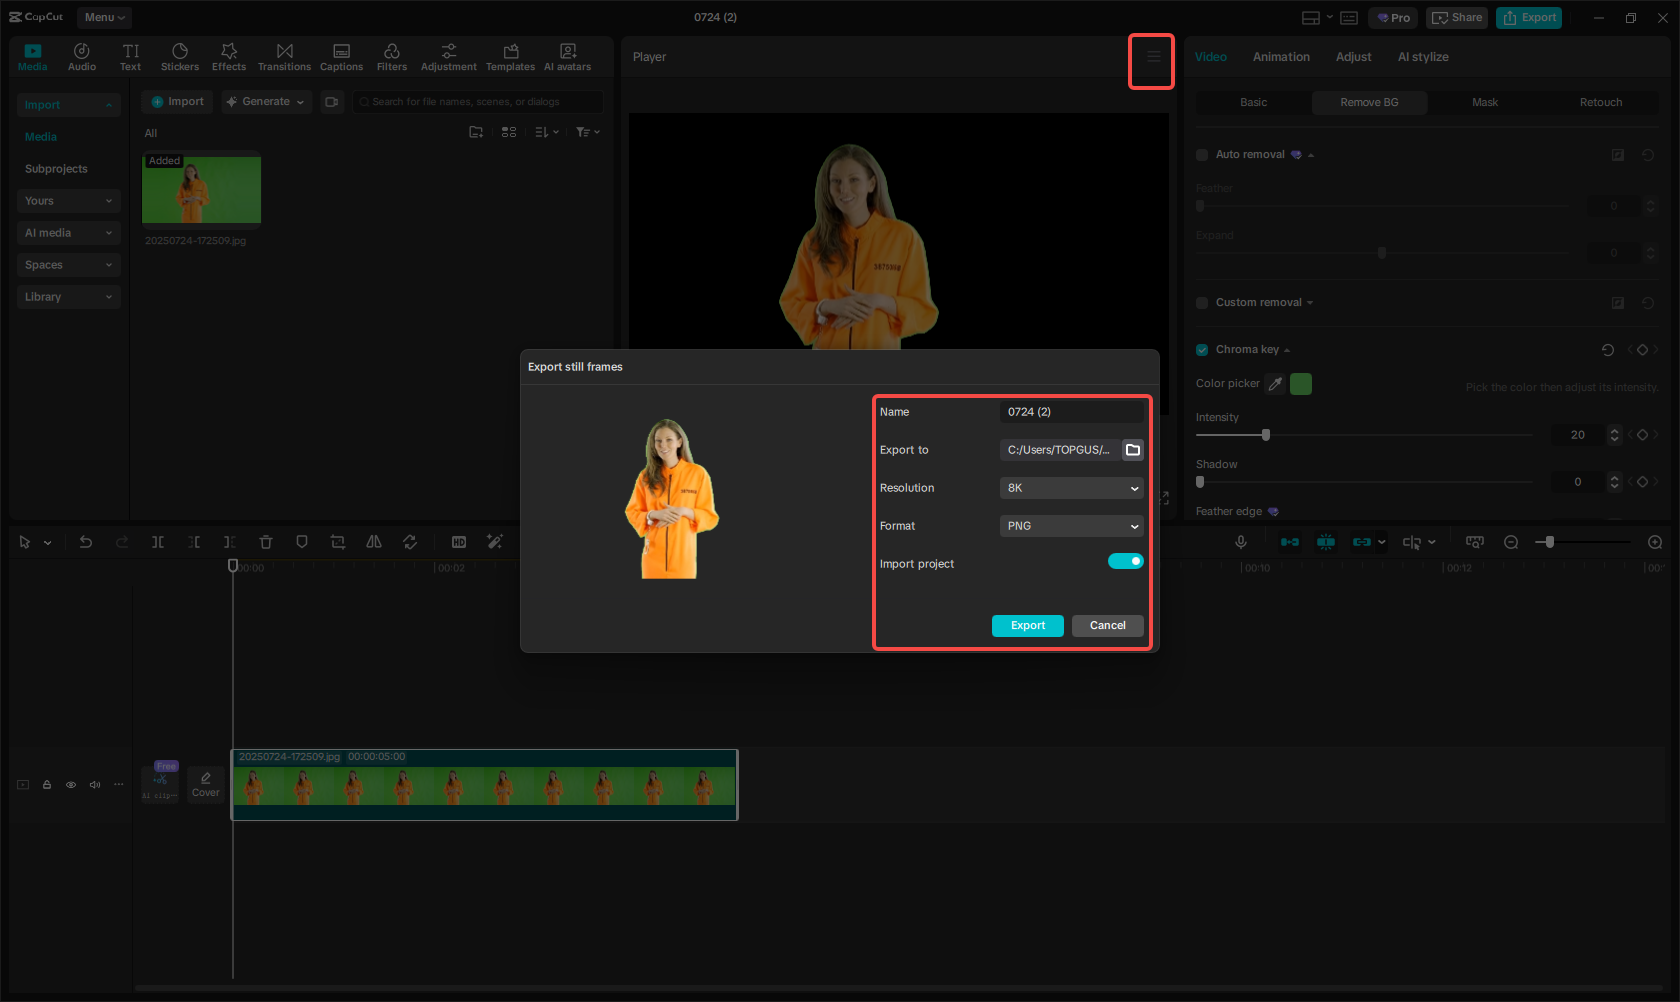
Task: Click the Record voiceover microphone icon
Action: point(1240,541)
